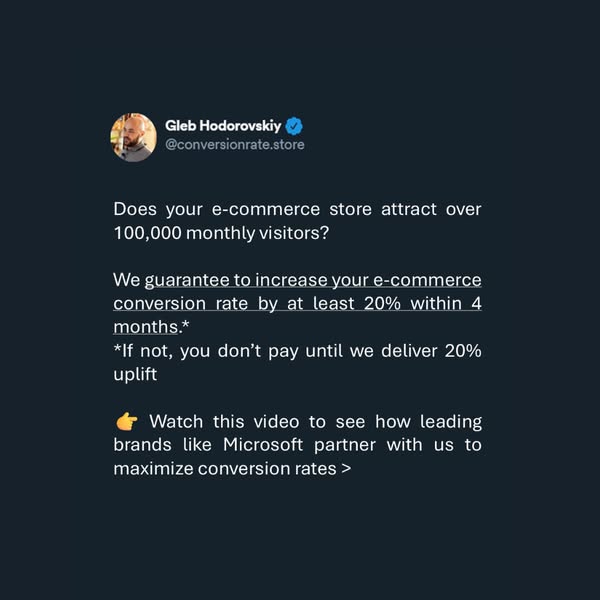
Task: Open the @conversionrate.store handle
Action: 235,145
